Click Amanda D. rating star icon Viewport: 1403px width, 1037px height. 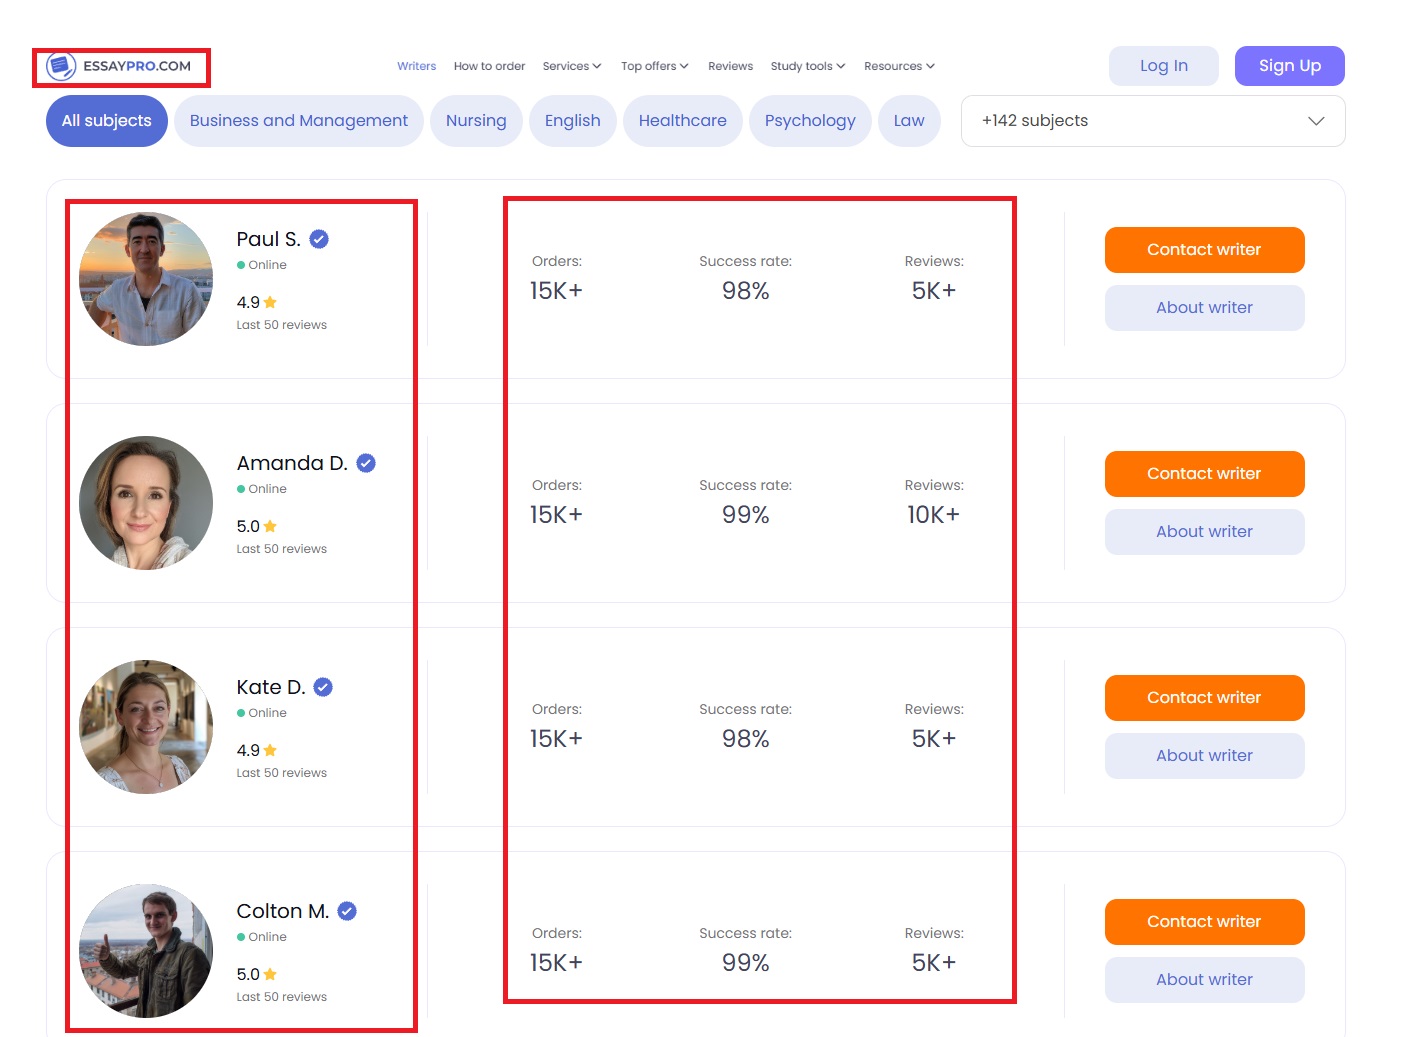click(x=270, y=526)
